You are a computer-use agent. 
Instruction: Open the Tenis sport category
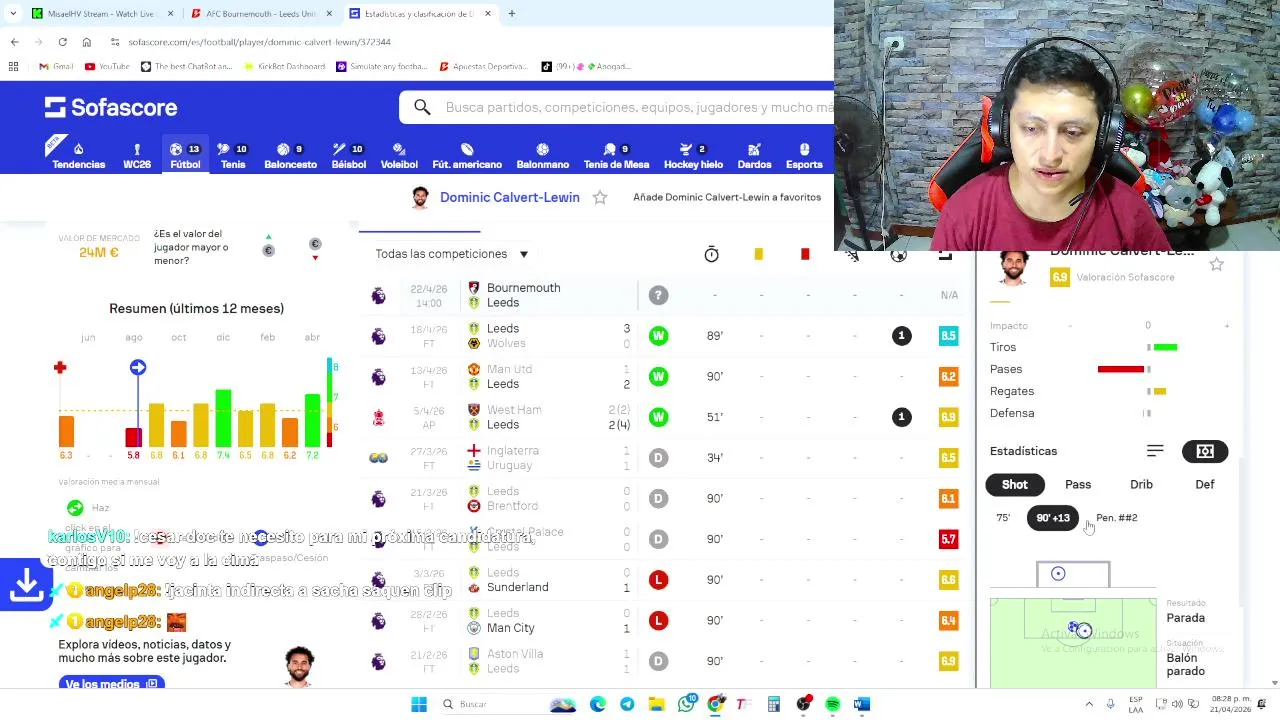(233, 156)
